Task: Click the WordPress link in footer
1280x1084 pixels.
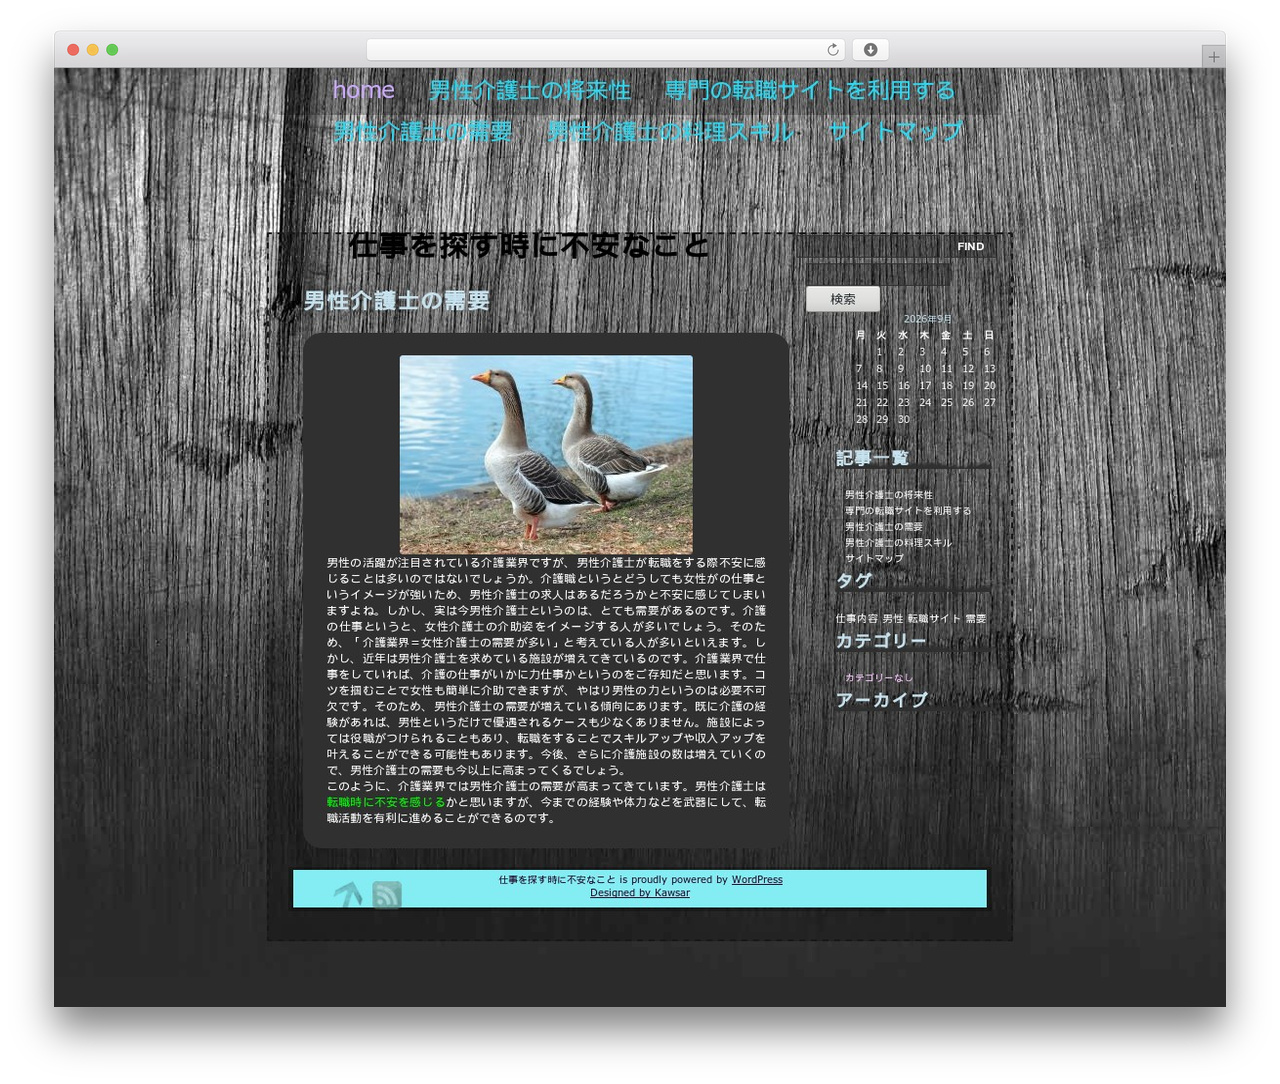Action: 757,880
